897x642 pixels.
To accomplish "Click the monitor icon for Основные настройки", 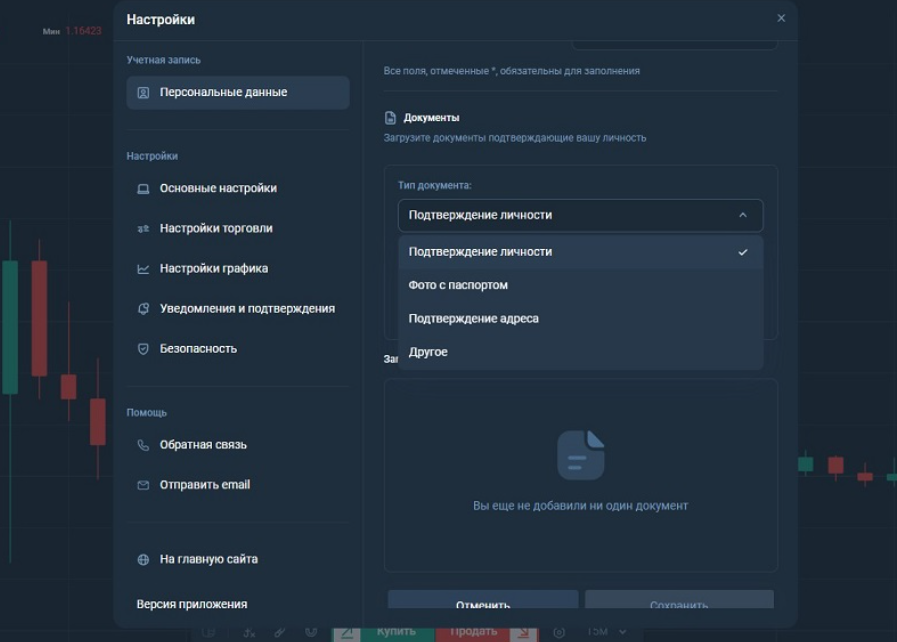I will pyautogui.click(x=142, y=187).
